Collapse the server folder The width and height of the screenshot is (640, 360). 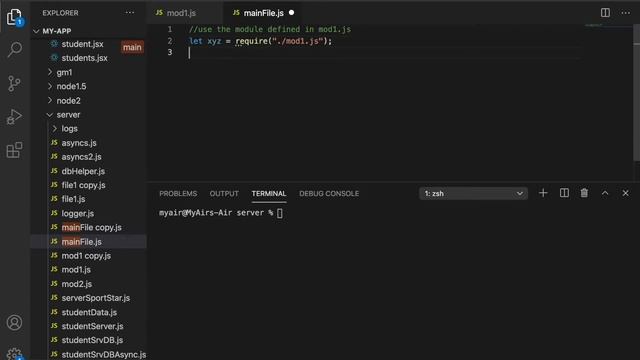pyautogui.click(x=89, y=115)
